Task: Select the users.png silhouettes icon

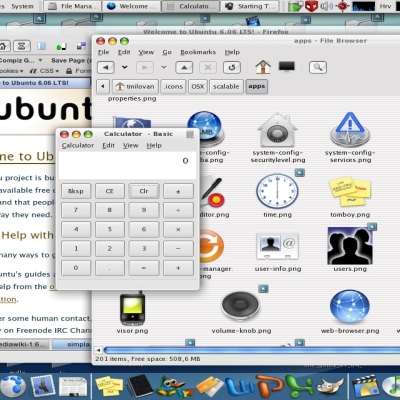Action: [350, 246]
